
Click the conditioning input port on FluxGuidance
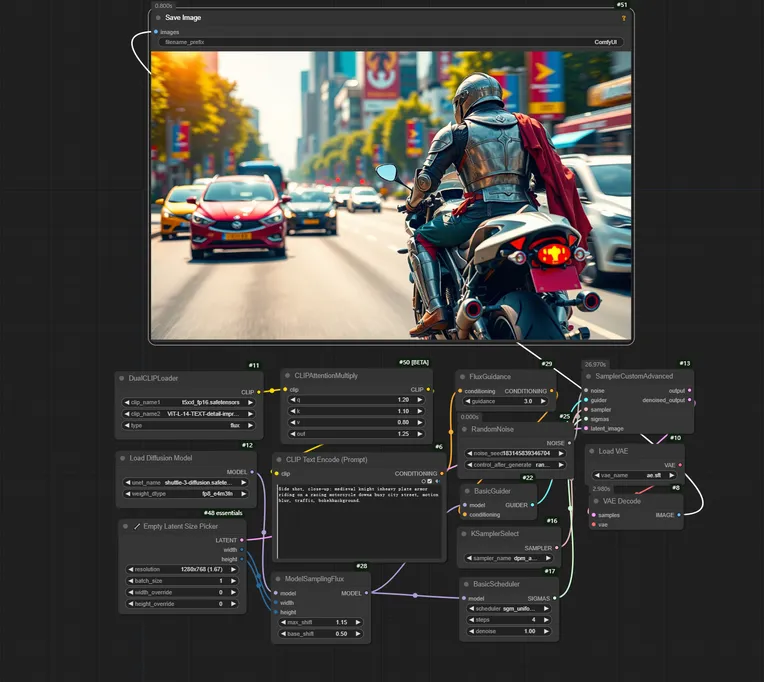[x=460, y=391]
